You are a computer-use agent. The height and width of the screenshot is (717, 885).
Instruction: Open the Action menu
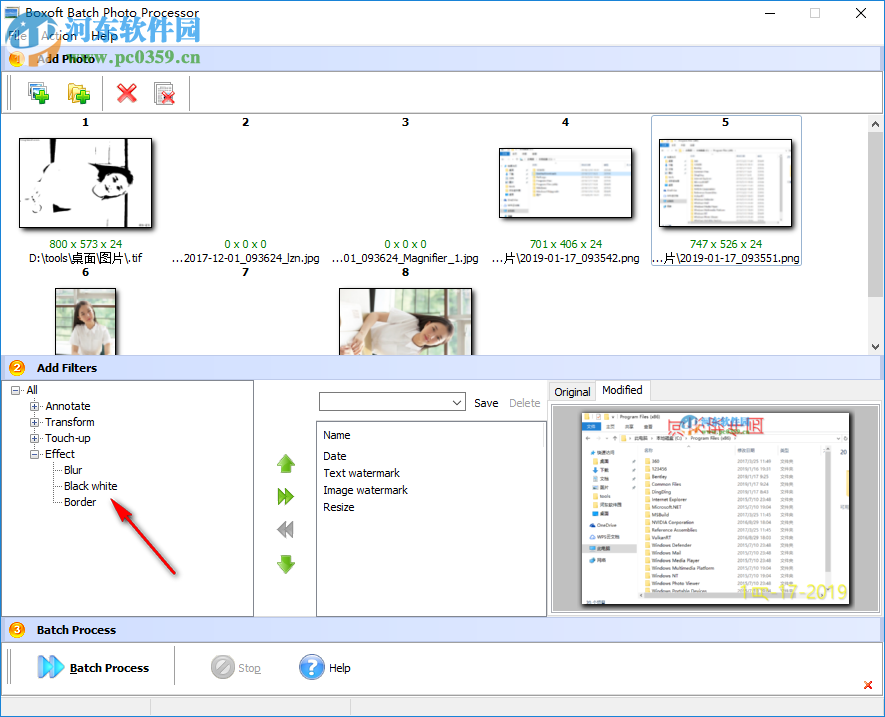(58, 35)
